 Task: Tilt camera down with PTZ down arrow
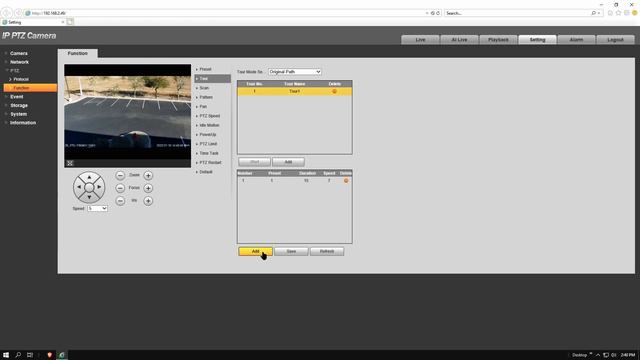tap(89, 197)
